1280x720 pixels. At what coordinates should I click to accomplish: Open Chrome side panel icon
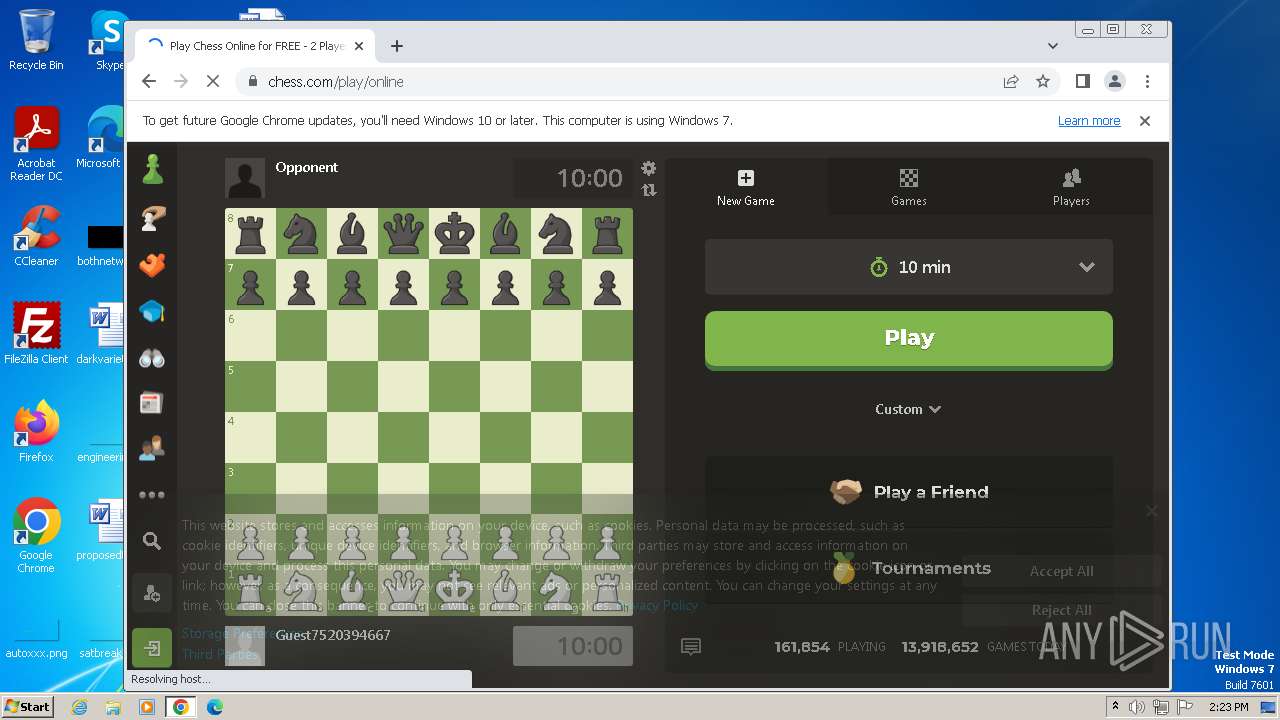click(1083, 82)
